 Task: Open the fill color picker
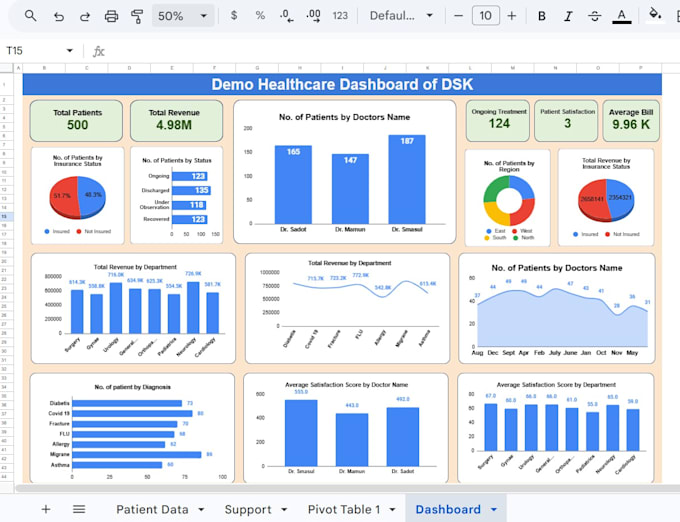pyautogui.click(x=655, y=15)
